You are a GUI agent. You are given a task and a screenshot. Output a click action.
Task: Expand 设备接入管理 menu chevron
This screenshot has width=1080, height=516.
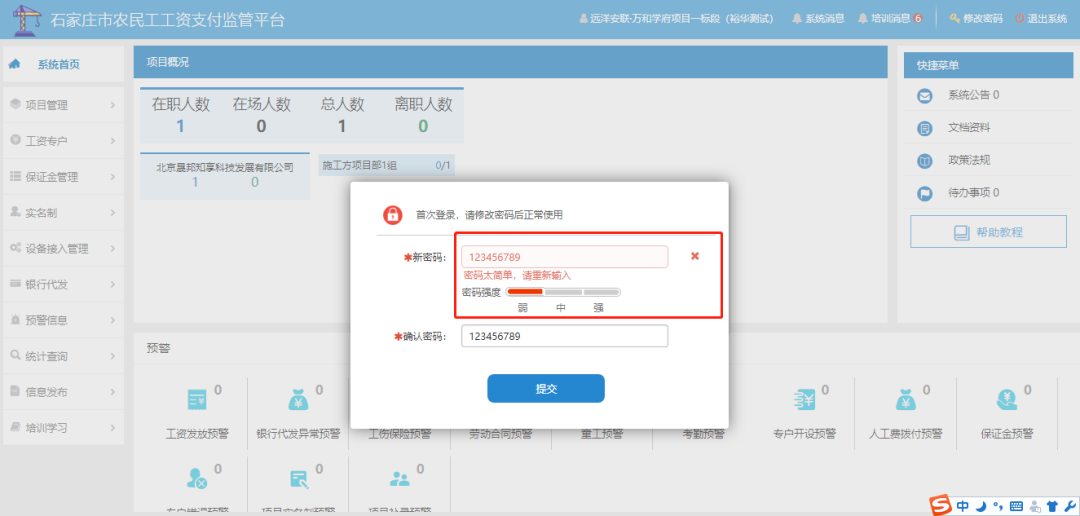tap(112, 249)
